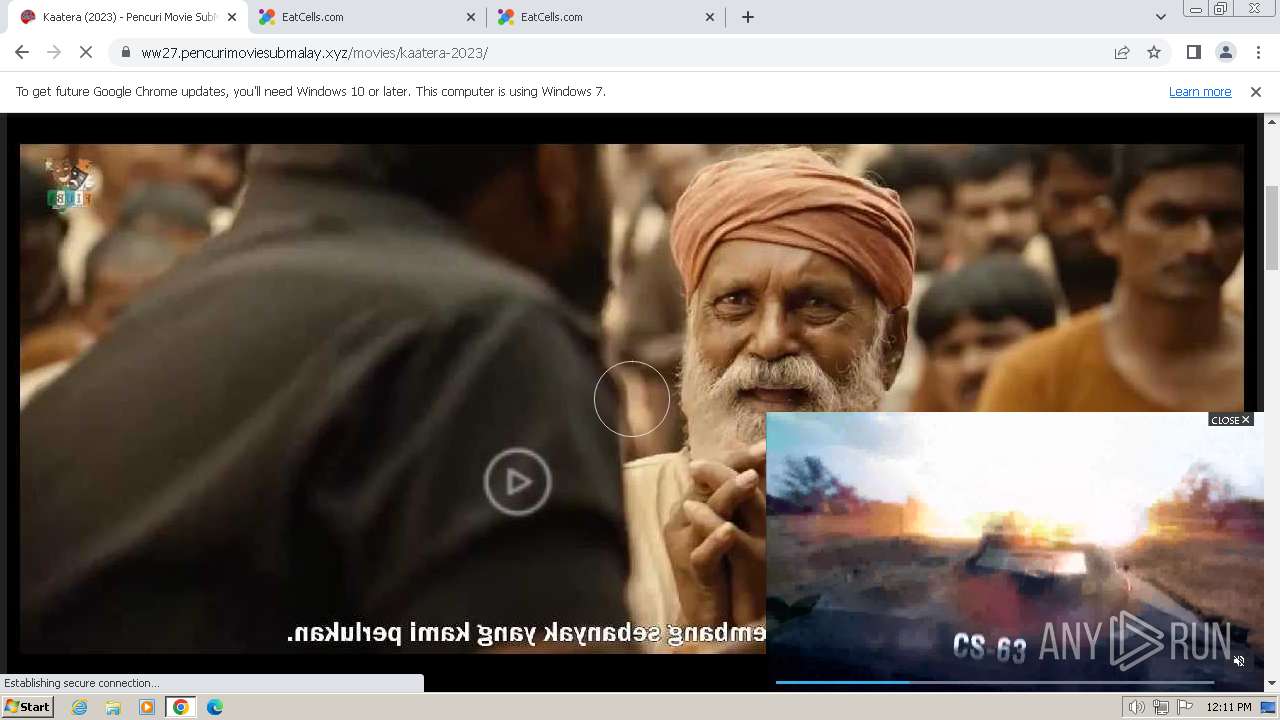1280x720 pixels.
Task: Close the second EatCells.com tab
Action: click(x=710, y=17)
